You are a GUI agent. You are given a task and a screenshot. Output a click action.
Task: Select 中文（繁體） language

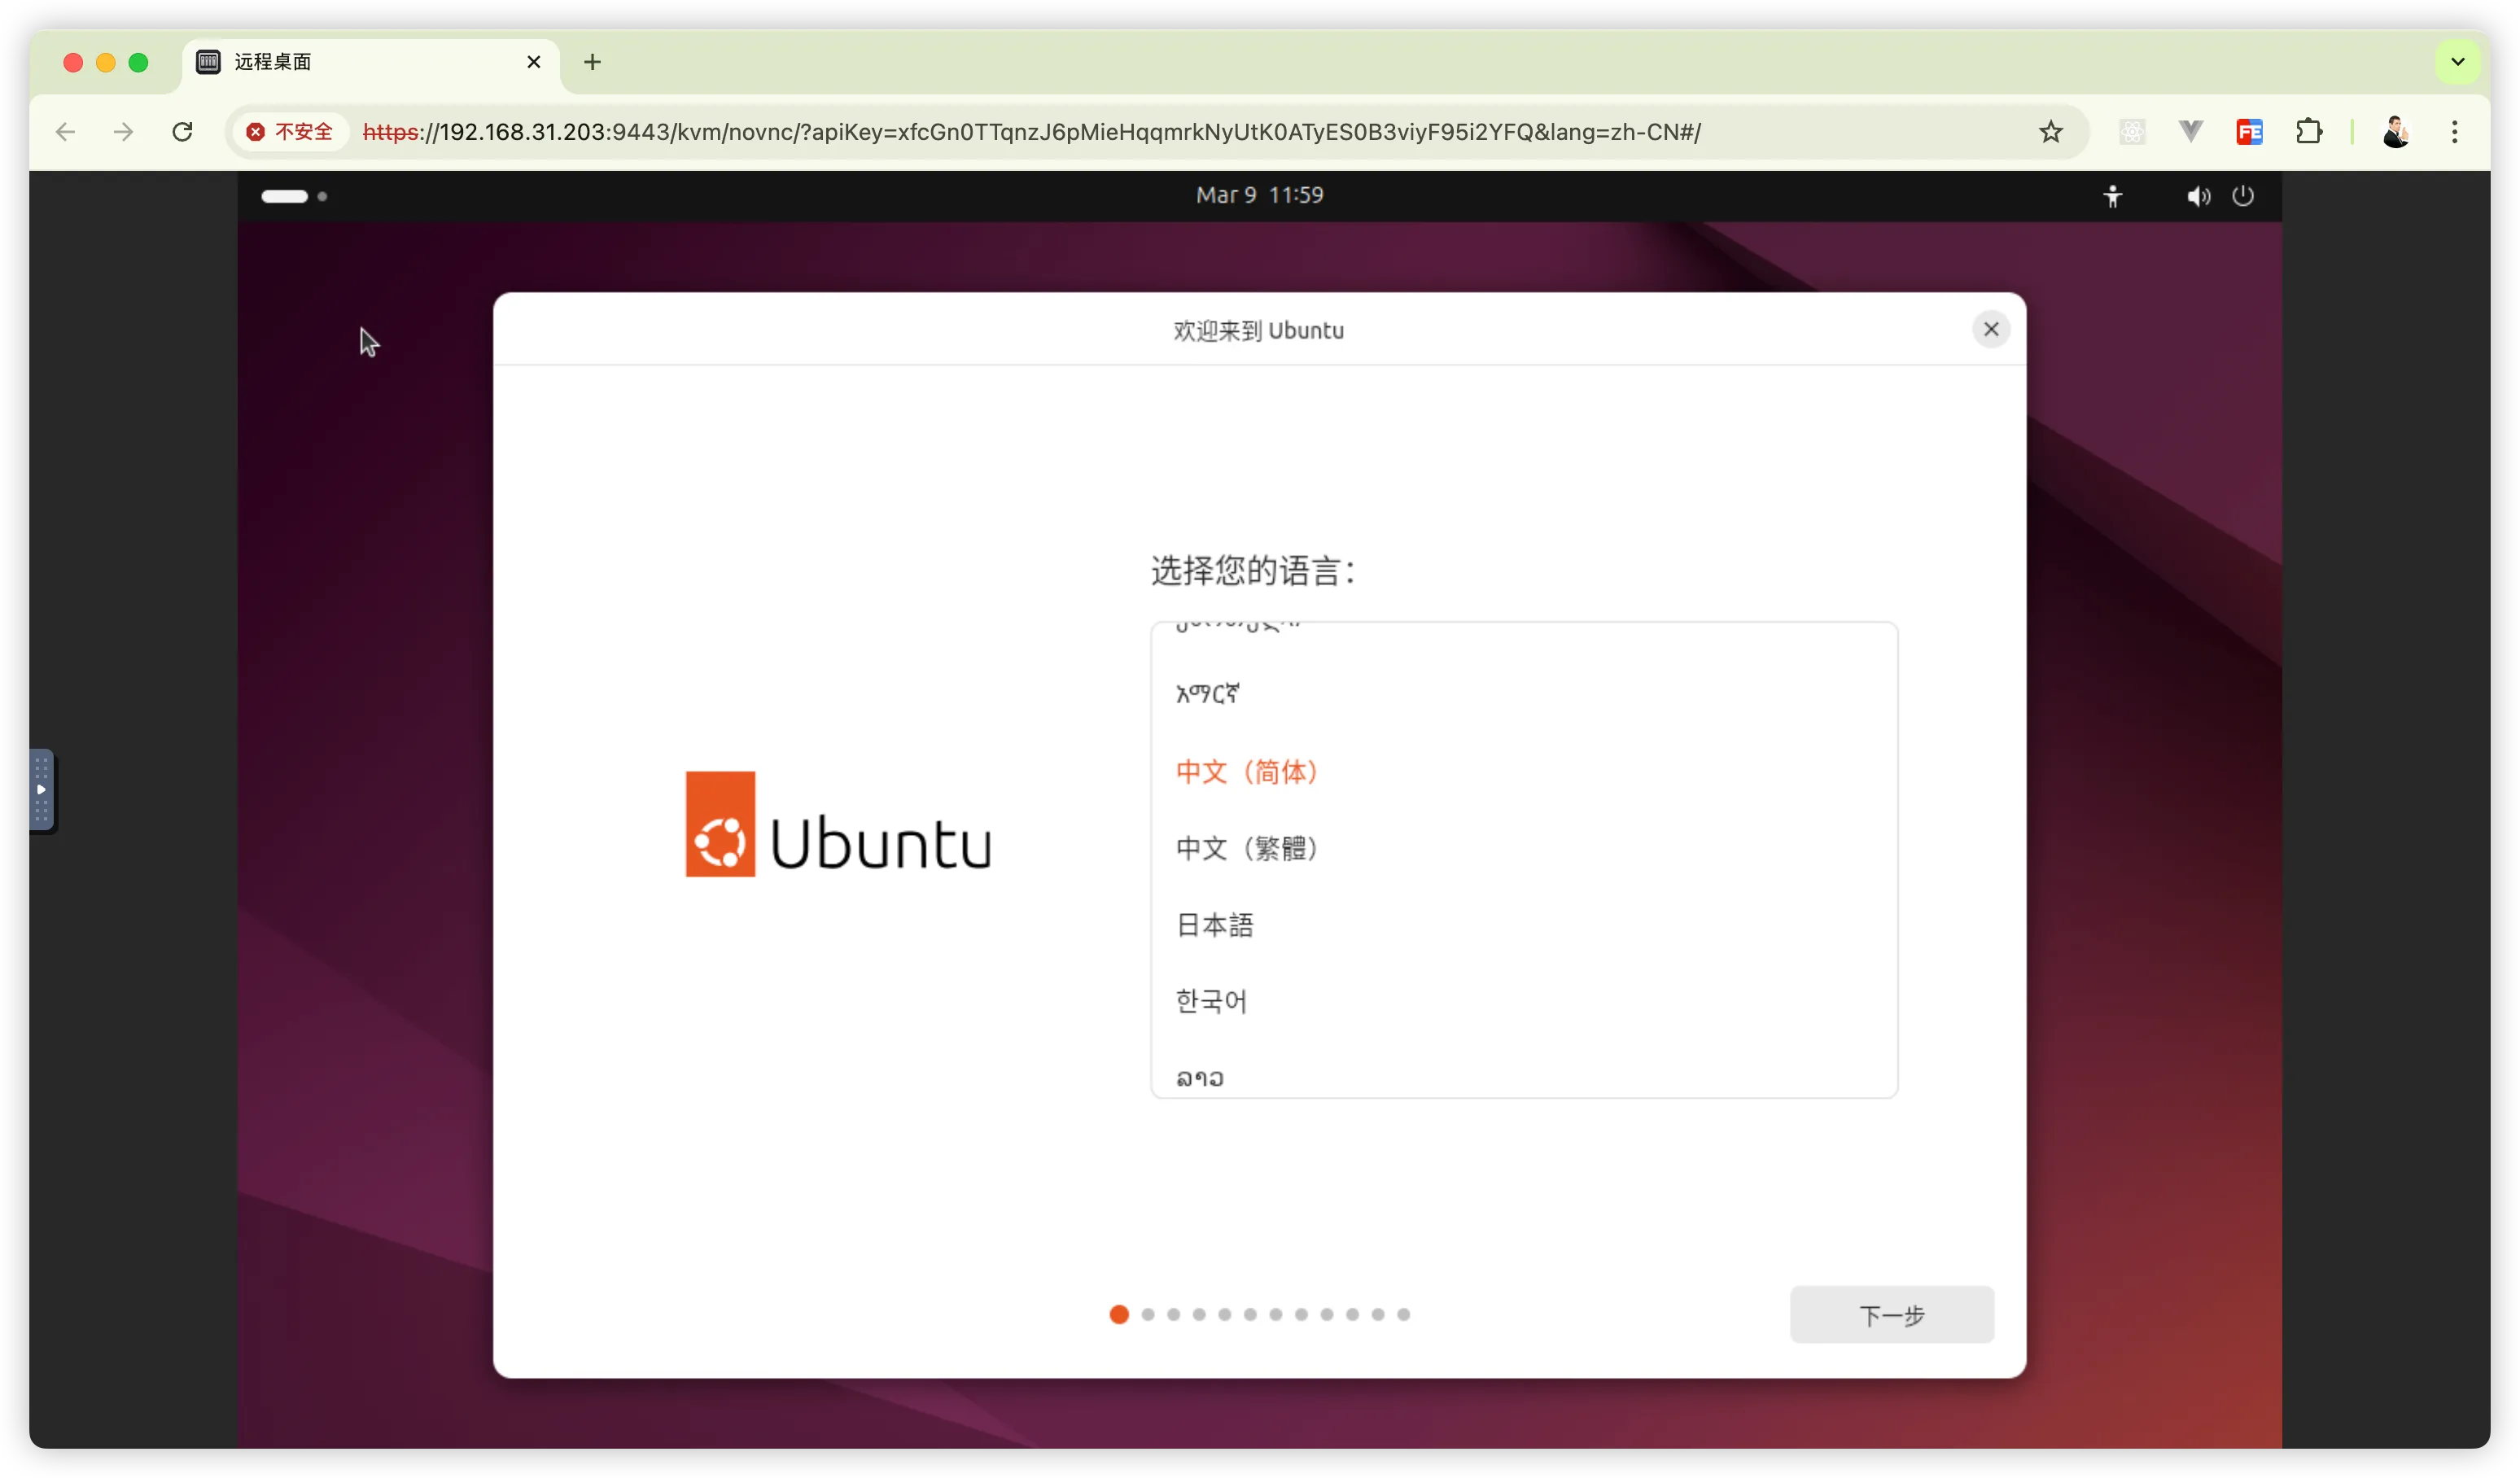pos(1524,848)
